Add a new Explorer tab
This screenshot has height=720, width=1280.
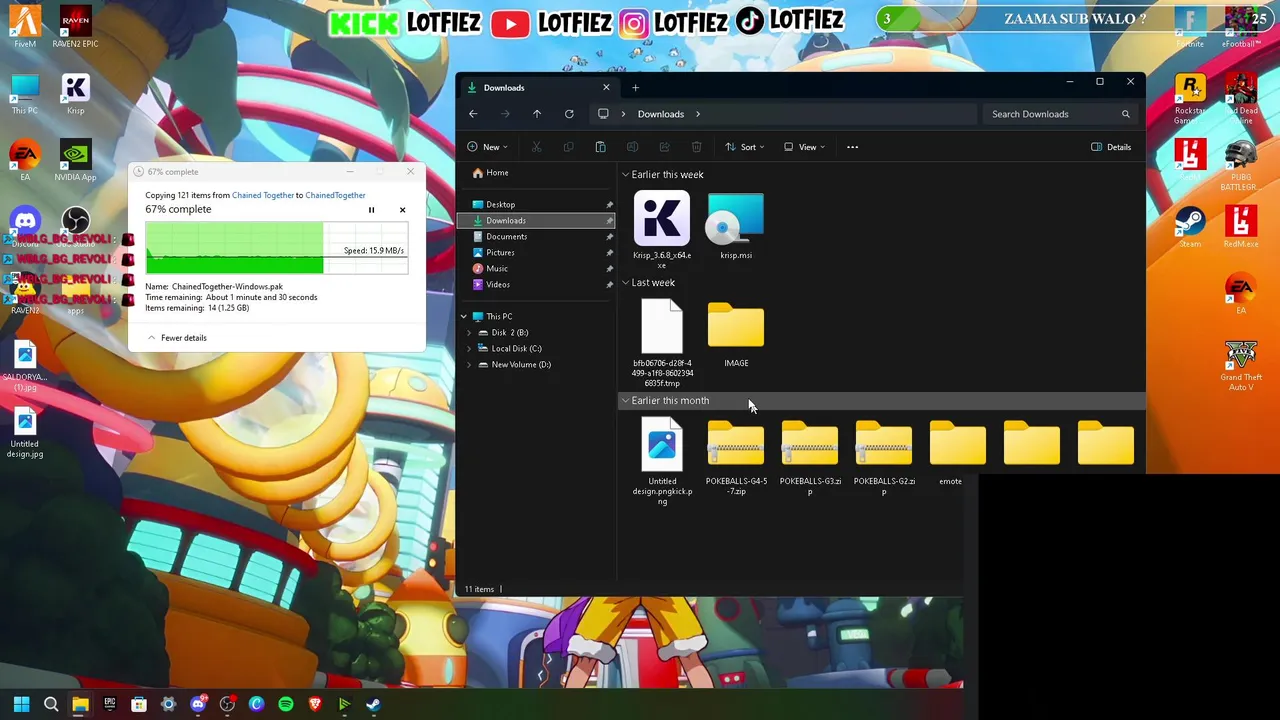pos(635,88)
